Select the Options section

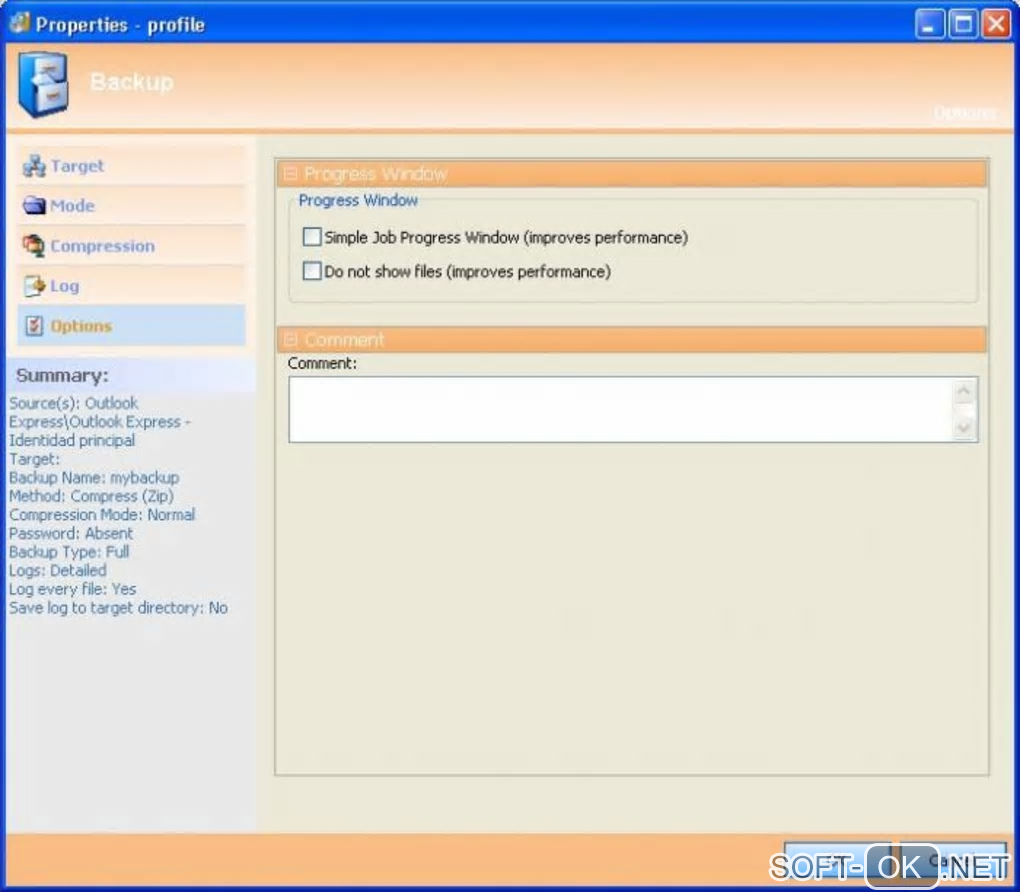coord(131,325)
